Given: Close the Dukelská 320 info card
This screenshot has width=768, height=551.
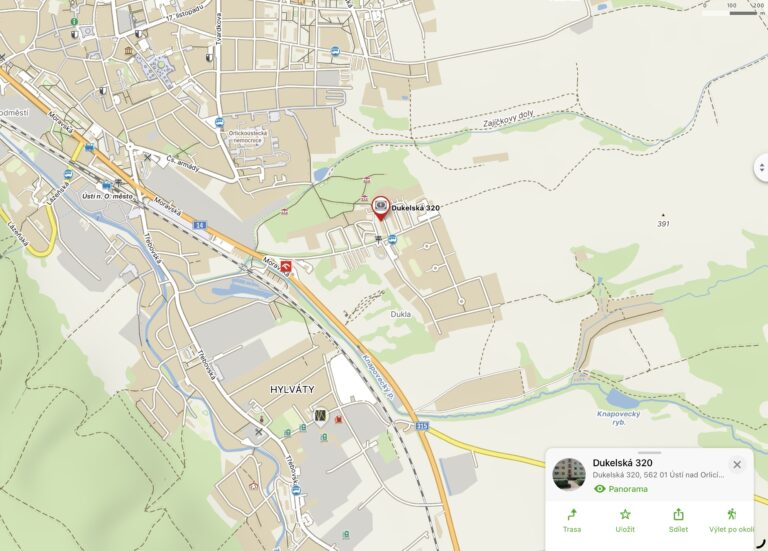Looking at the screenshot, I should pos(737,464).
